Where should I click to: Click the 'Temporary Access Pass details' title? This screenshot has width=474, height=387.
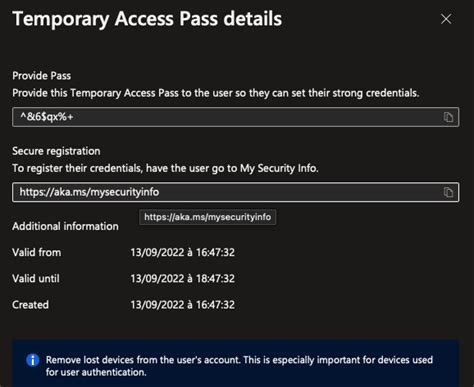[147, 19]
